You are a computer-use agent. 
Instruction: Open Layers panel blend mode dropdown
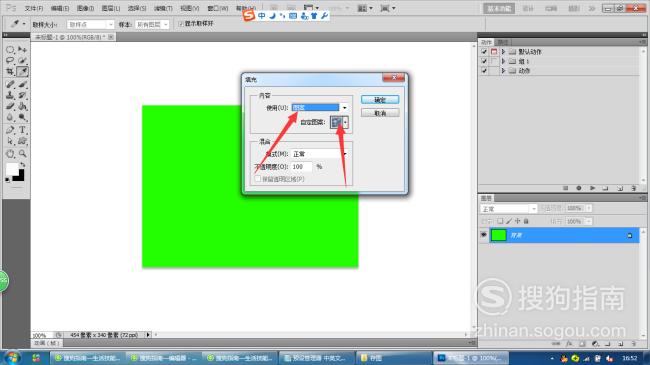click(x=509, y=209)
